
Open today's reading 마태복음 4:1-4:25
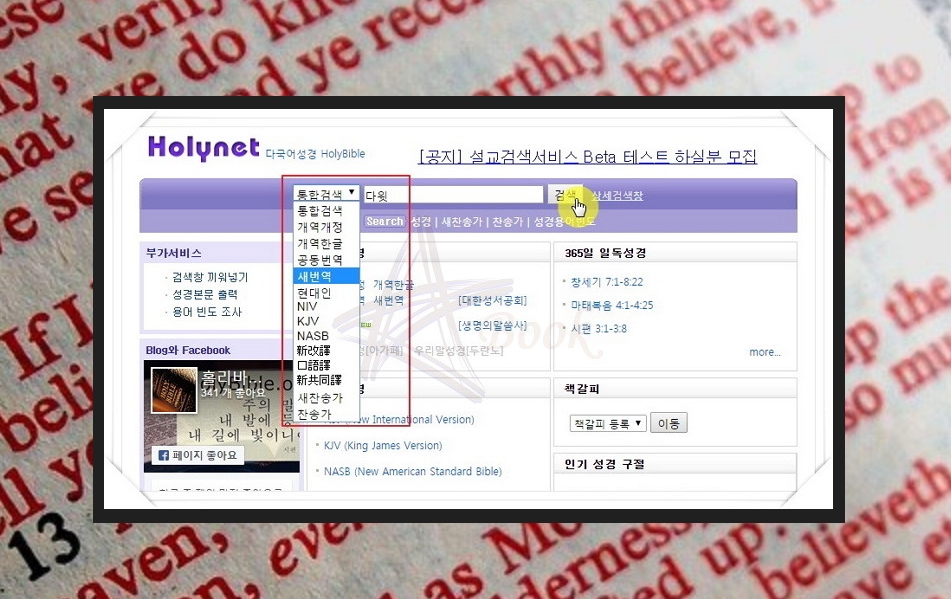coord(612,305)
